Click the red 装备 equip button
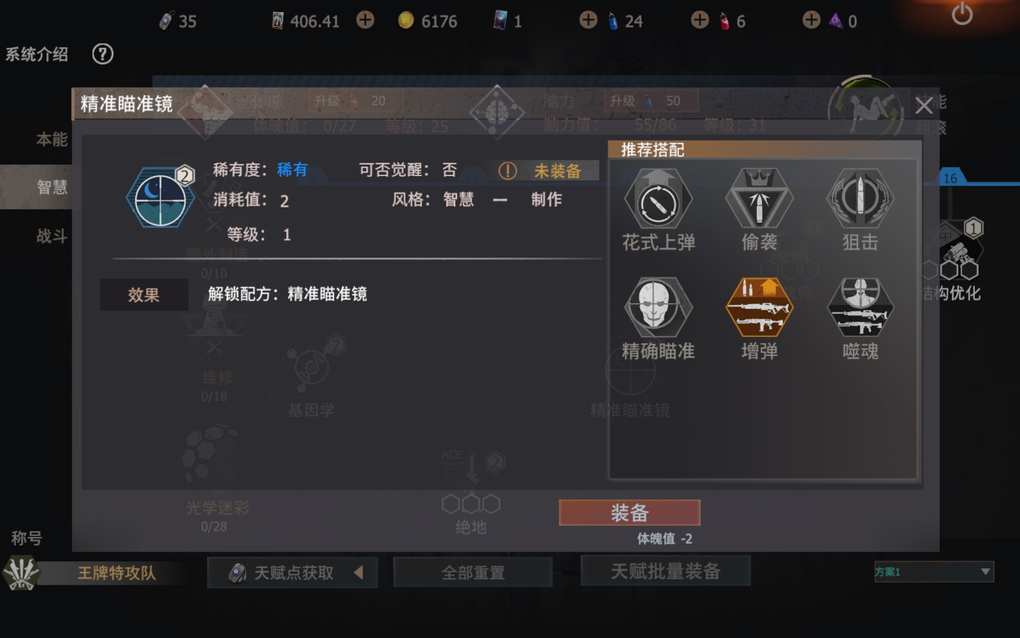The height and width of the screenshot is (638, 1020). click(629, 512)
